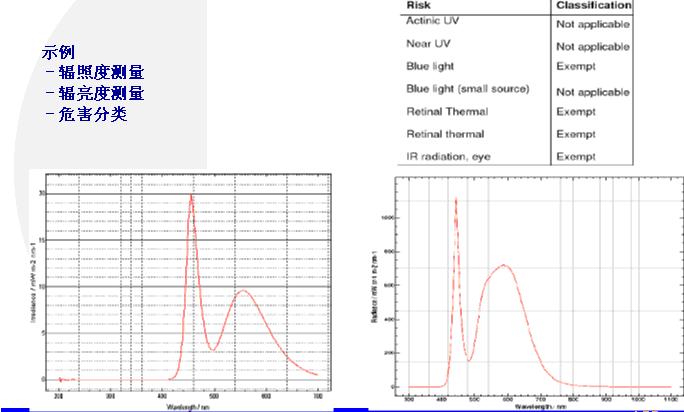Click the 'IR radiation, eye' cell
Image resolution: width=684 pixels, height=412 pixels.
448,157
